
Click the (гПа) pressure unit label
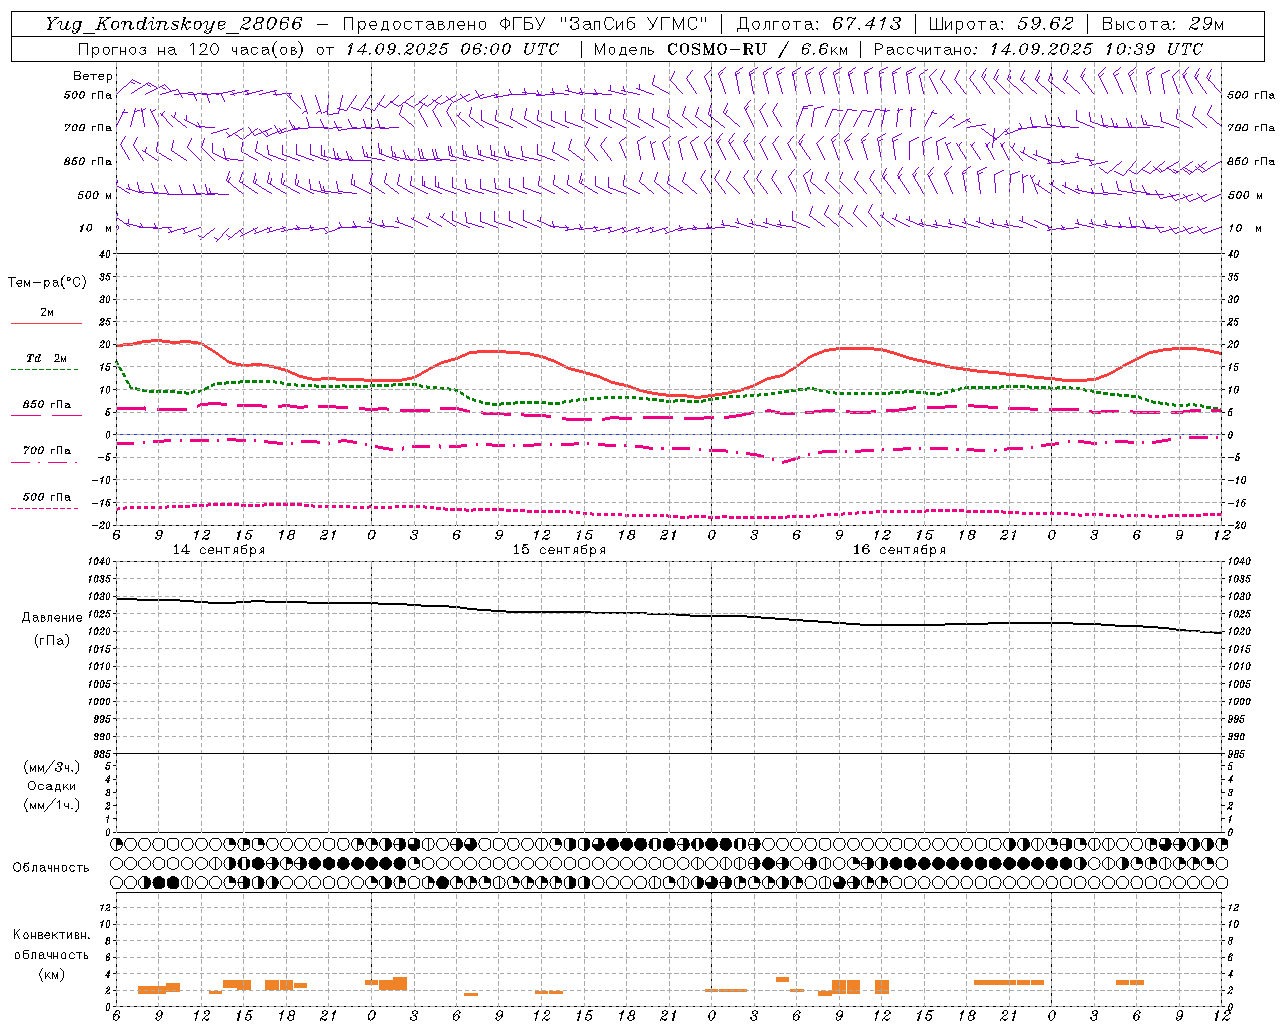[x=52, y=640]
